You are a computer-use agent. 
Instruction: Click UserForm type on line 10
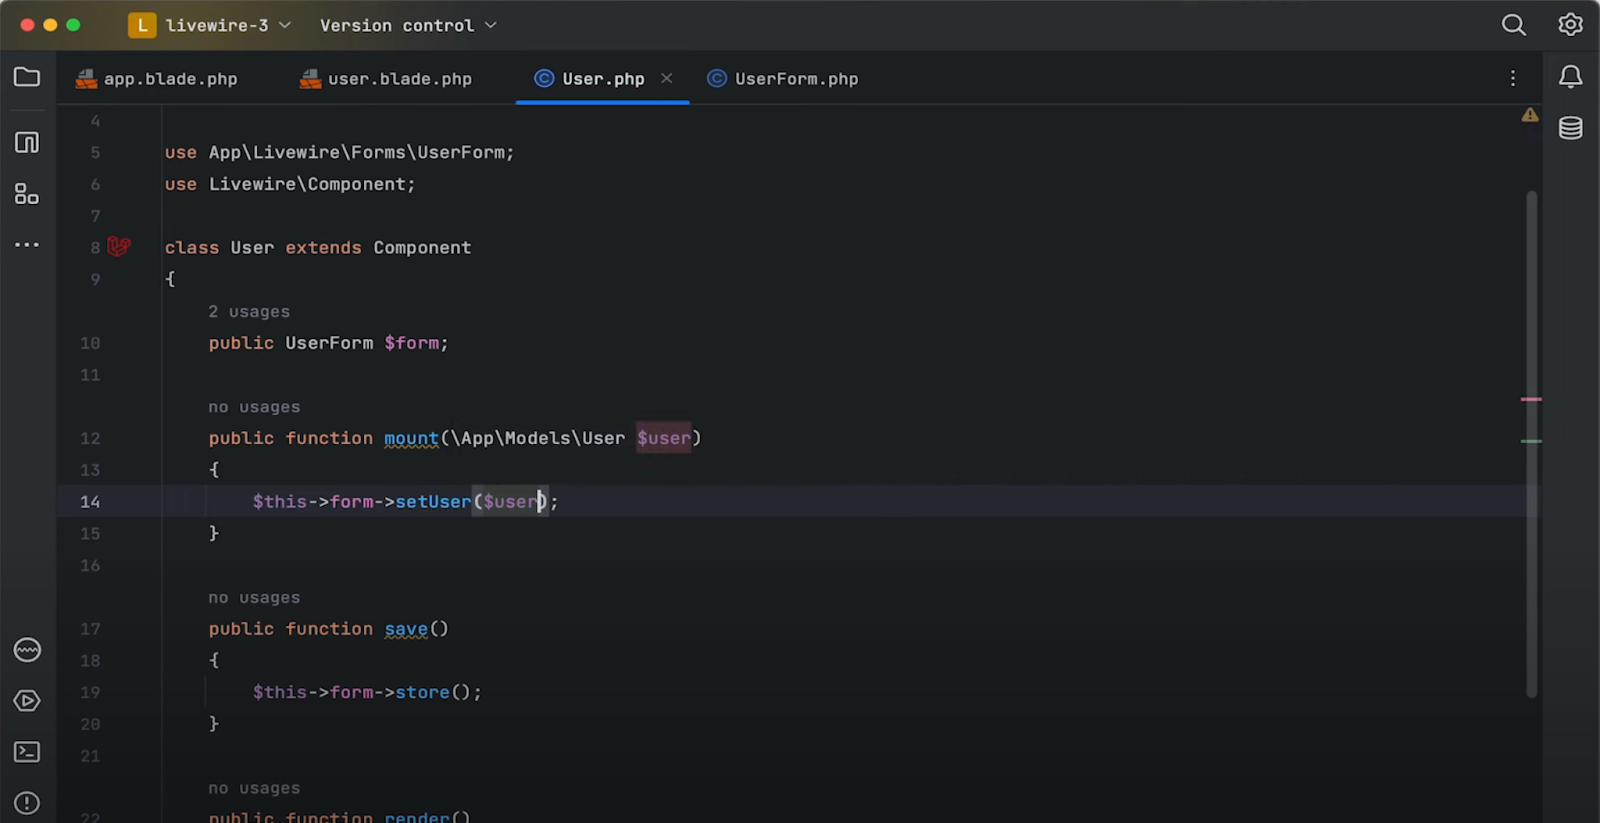tap(329, 343)
